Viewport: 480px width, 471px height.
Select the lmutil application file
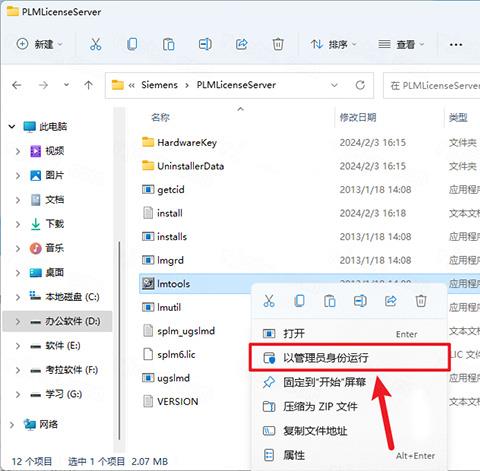tap(169, 307)
